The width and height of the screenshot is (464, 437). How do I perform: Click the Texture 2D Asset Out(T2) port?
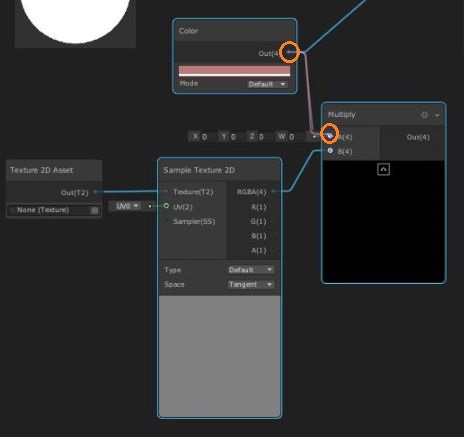[95, 192]
